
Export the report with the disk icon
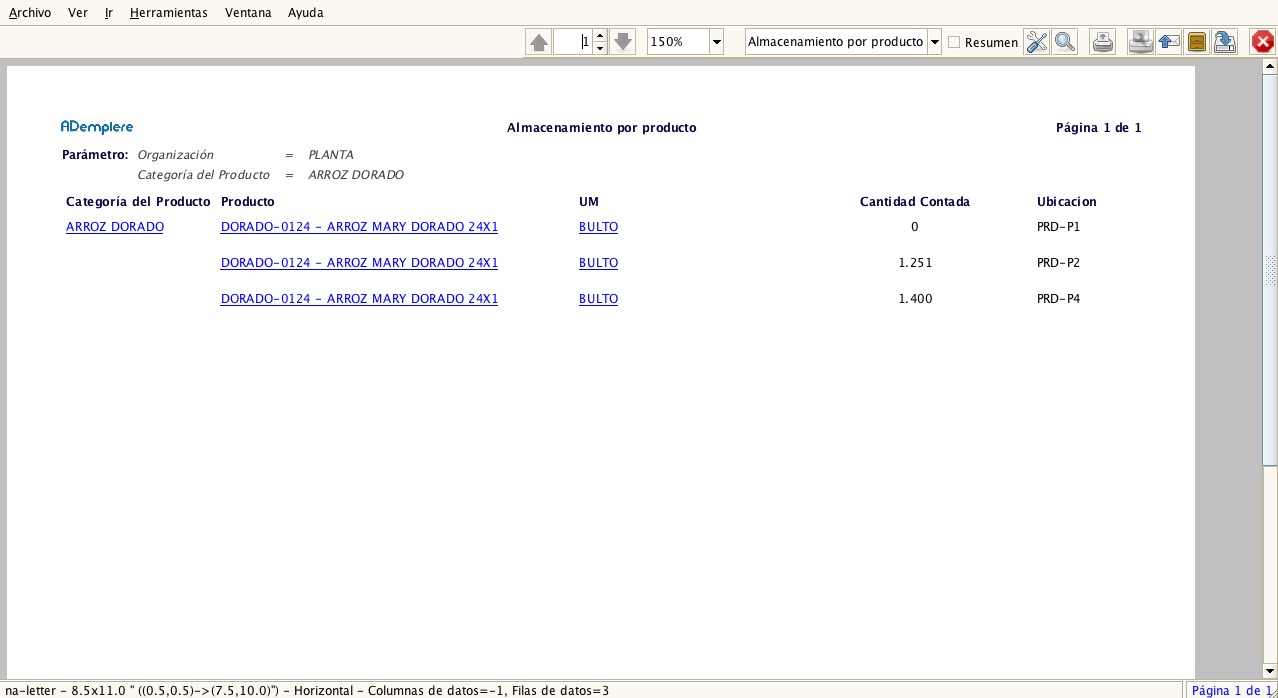(1225, 42)
